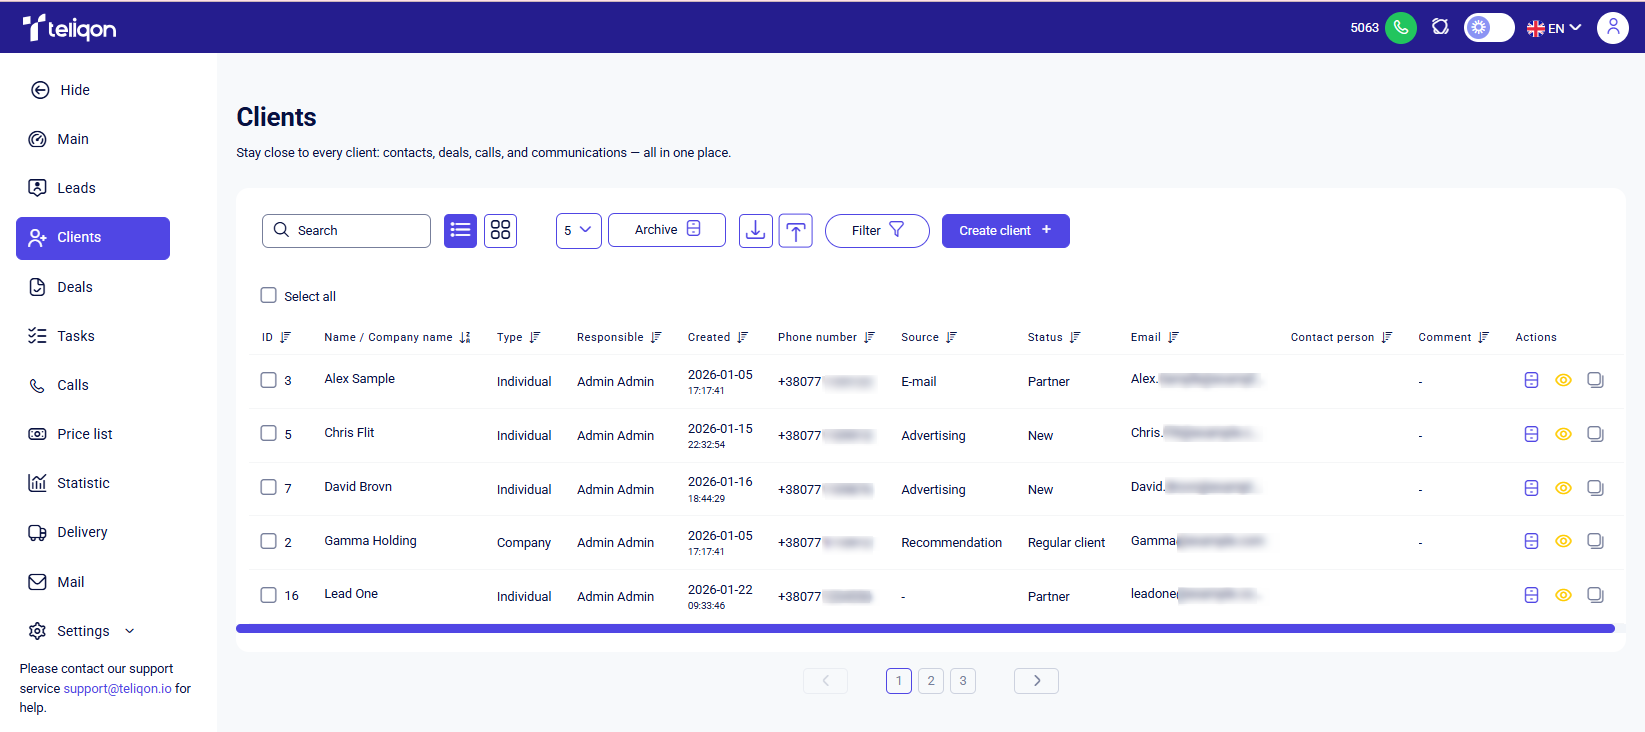Check the Select all checkbox
1645x732 pixels.
(x=268, y=295)
